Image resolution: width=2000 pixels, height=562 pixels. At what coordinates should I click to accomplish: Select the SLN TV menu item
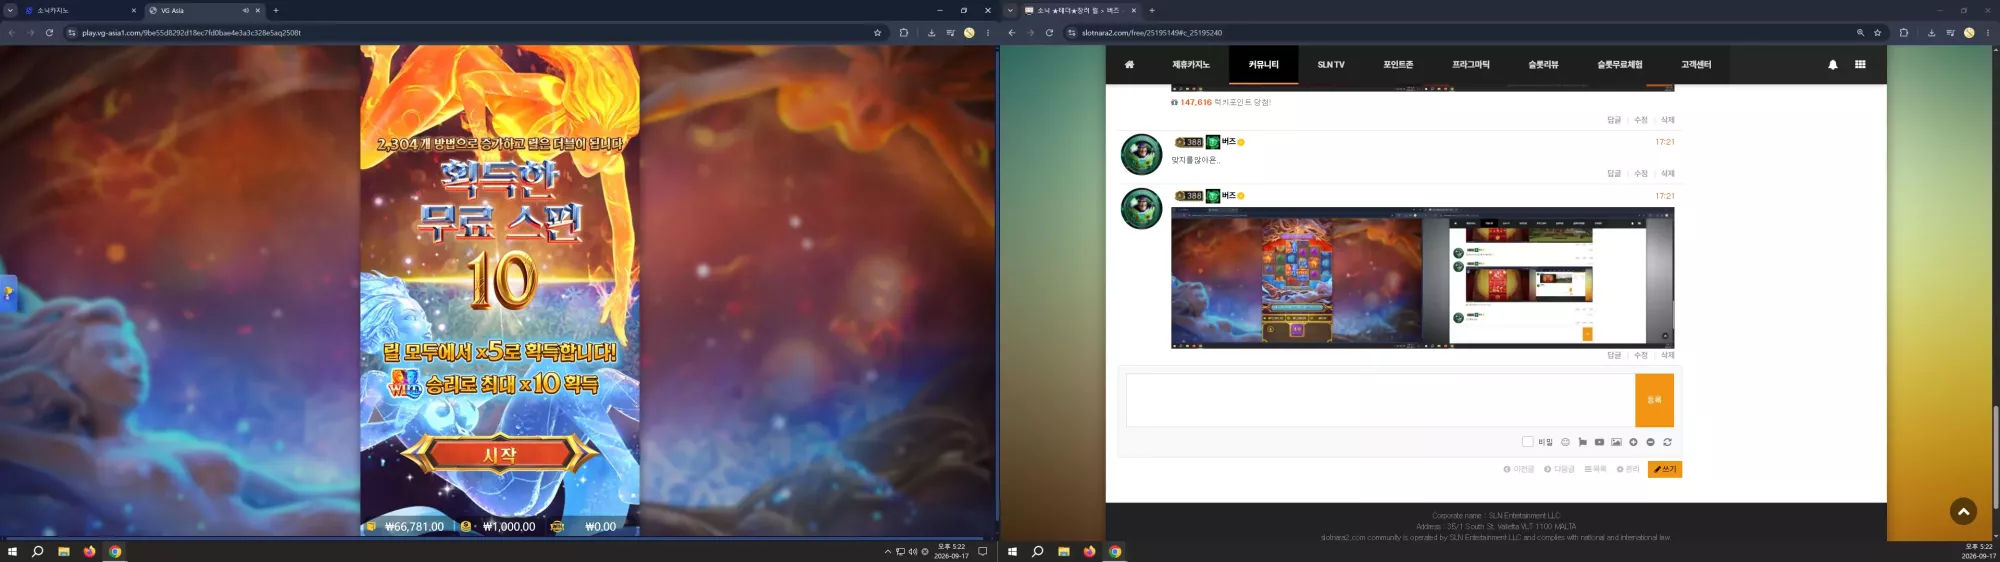[1331, 64]
